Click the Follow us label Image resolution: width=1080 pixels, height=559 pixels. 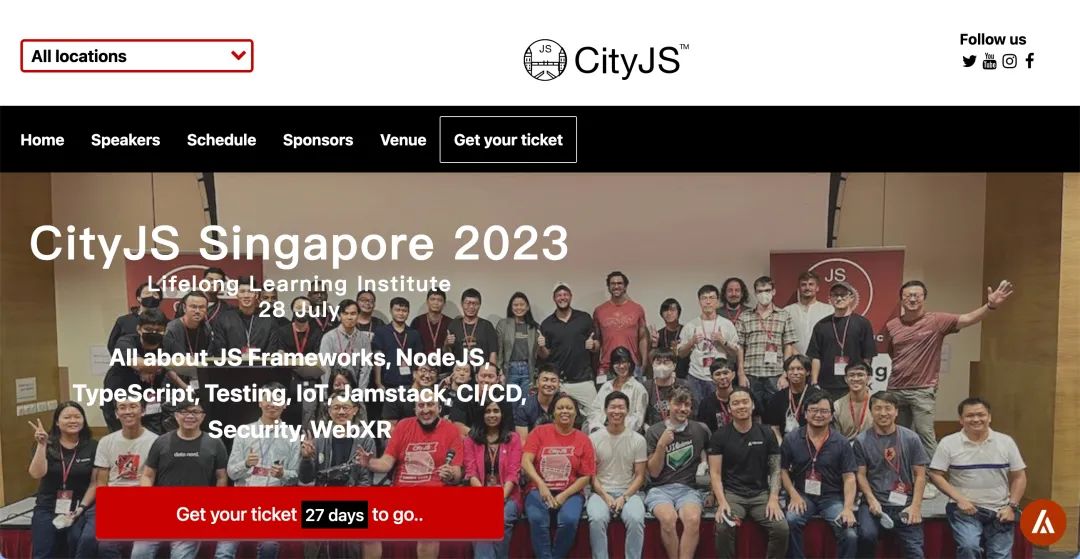(x=993, y=39)
